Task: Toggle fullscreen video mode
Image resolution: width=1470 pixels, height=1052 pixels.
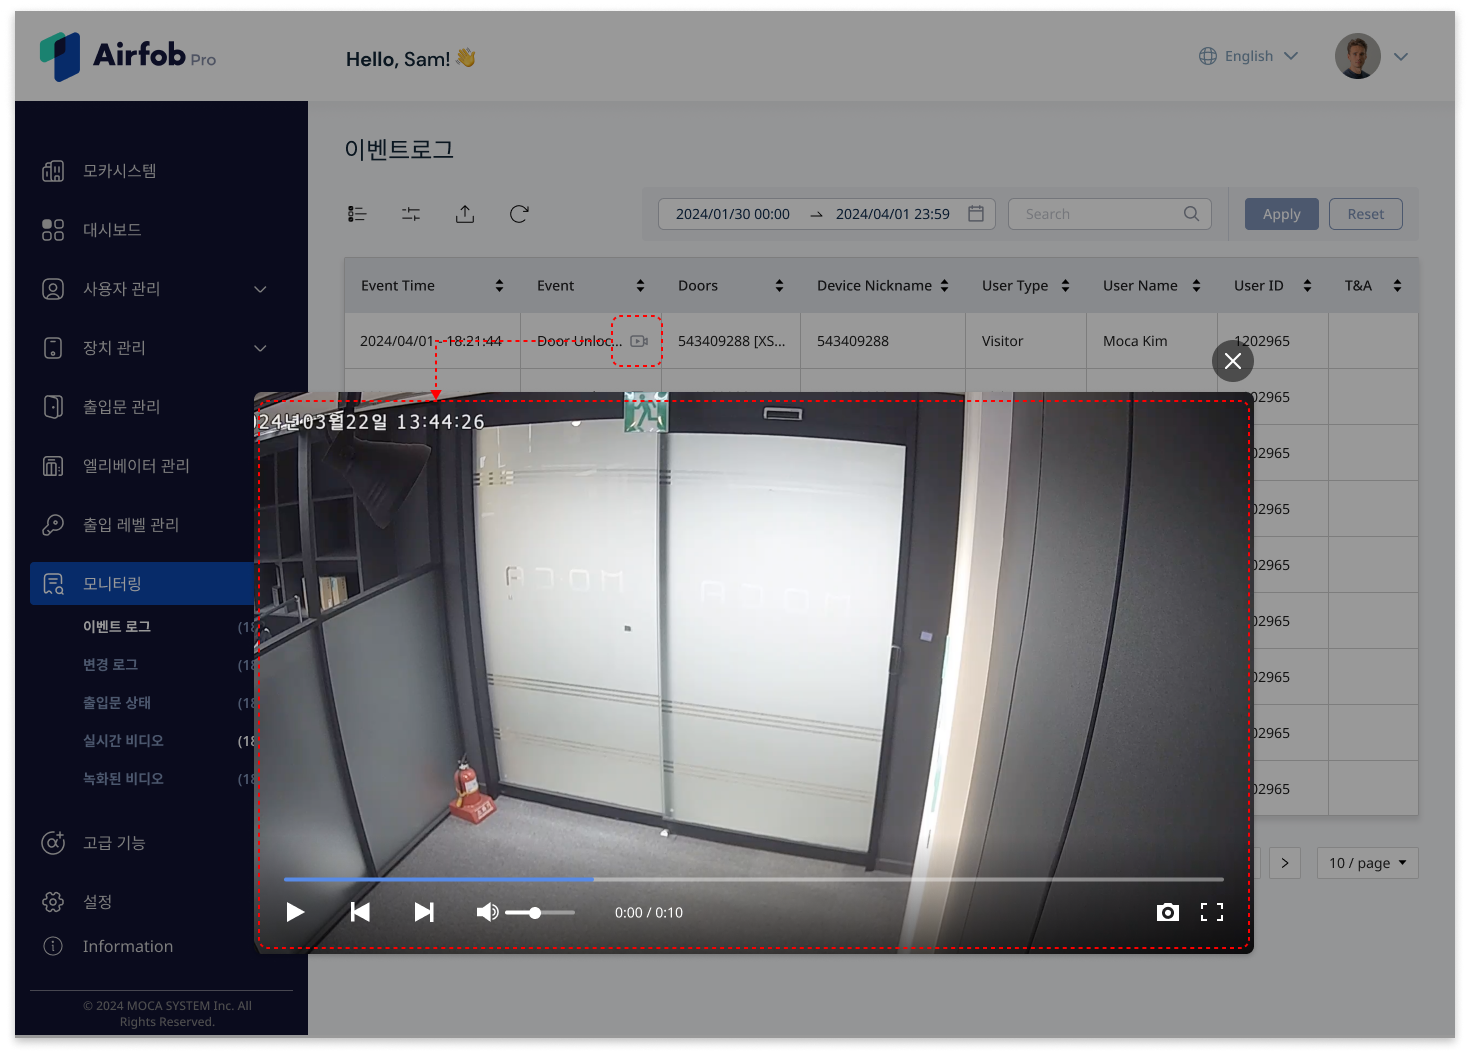Action: tap(1212, 912)
